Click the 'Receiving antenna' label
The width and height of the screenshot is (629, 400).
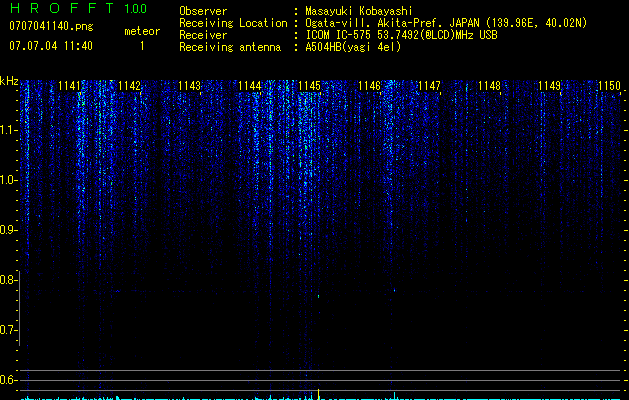tap(230, 47)
